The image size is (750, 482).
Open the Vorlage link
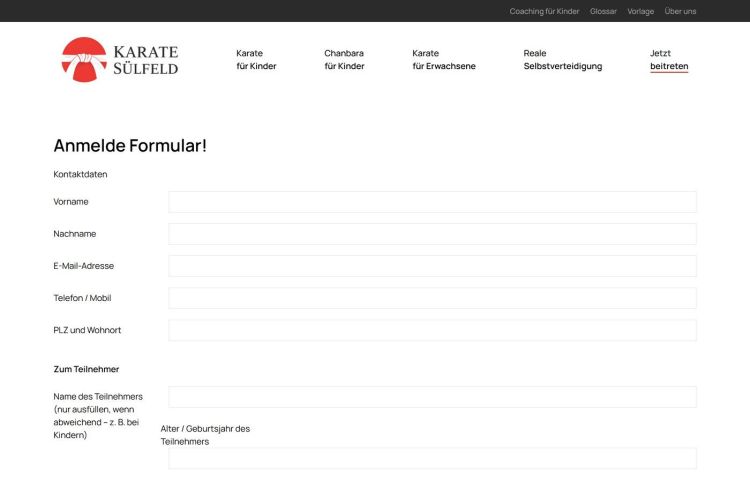click(x=640, y=11)
